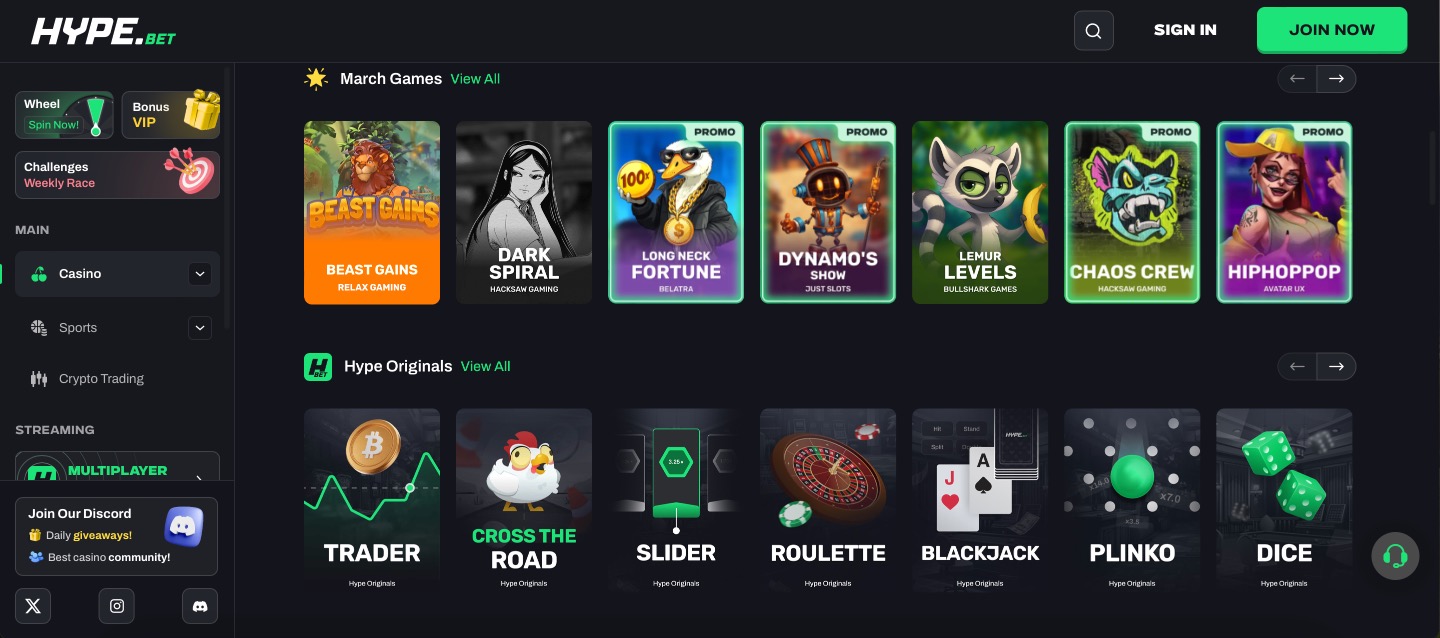Open the Plinko game thumbnail
Viewport: 1440px width, 638px height.
point(1132,499)
